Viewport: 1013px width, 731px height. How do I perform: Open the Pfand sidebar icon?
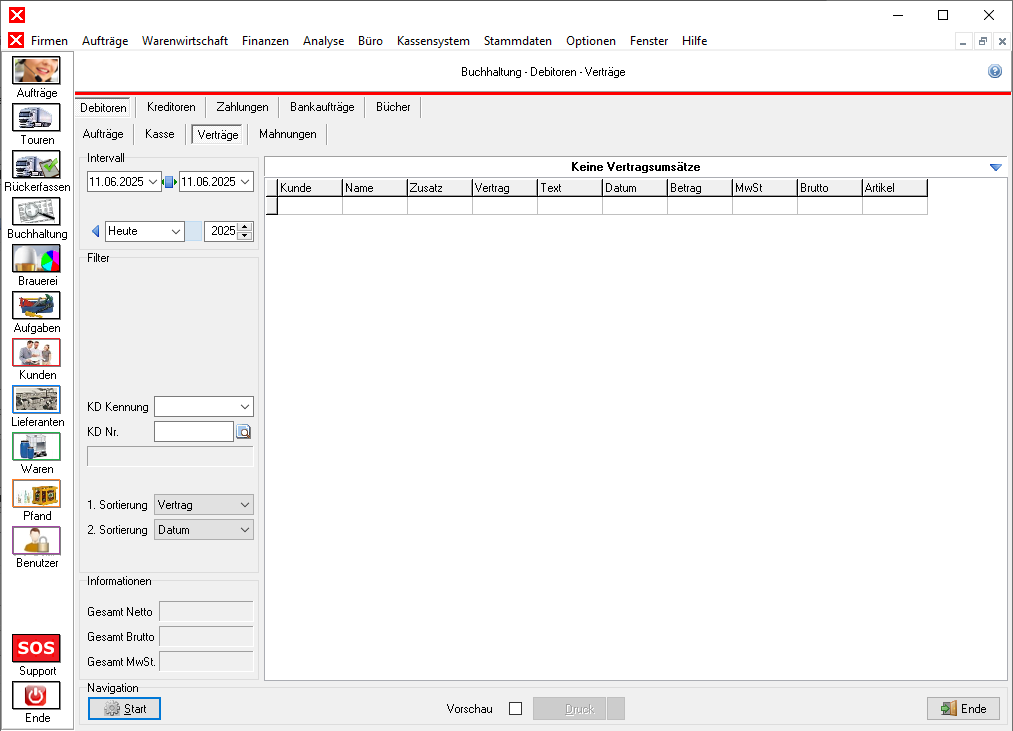pos(36,494)
